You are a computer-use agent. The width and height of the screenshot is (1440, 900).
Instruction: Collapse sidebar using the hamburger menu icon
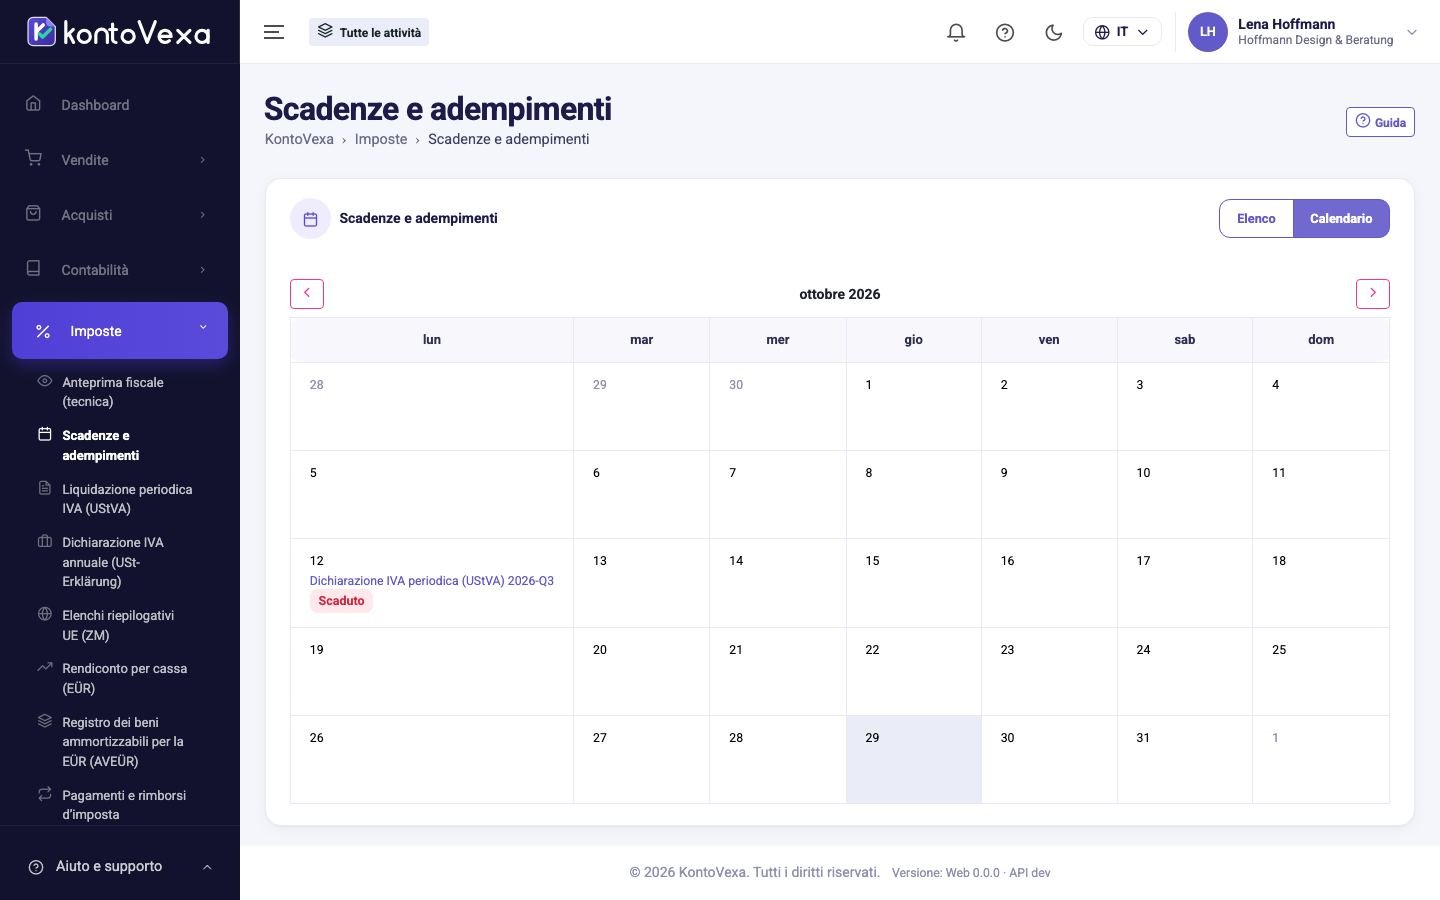pos(274,32)
